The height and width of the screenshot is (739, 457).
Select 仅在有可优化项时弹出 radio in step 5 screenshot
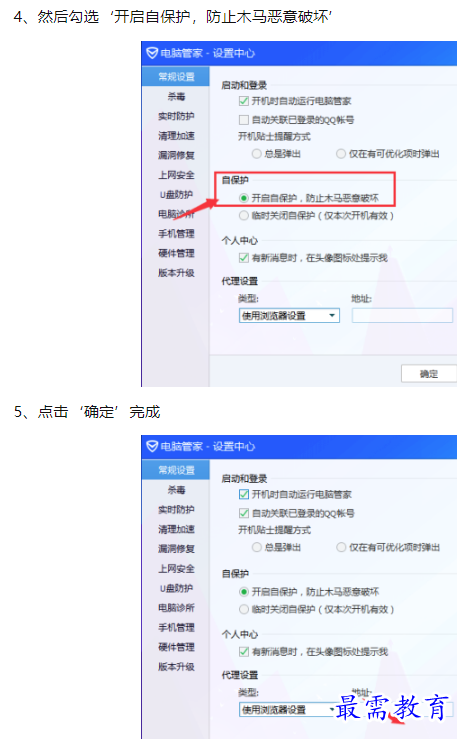pyautogui.click(x=341, y=547)
